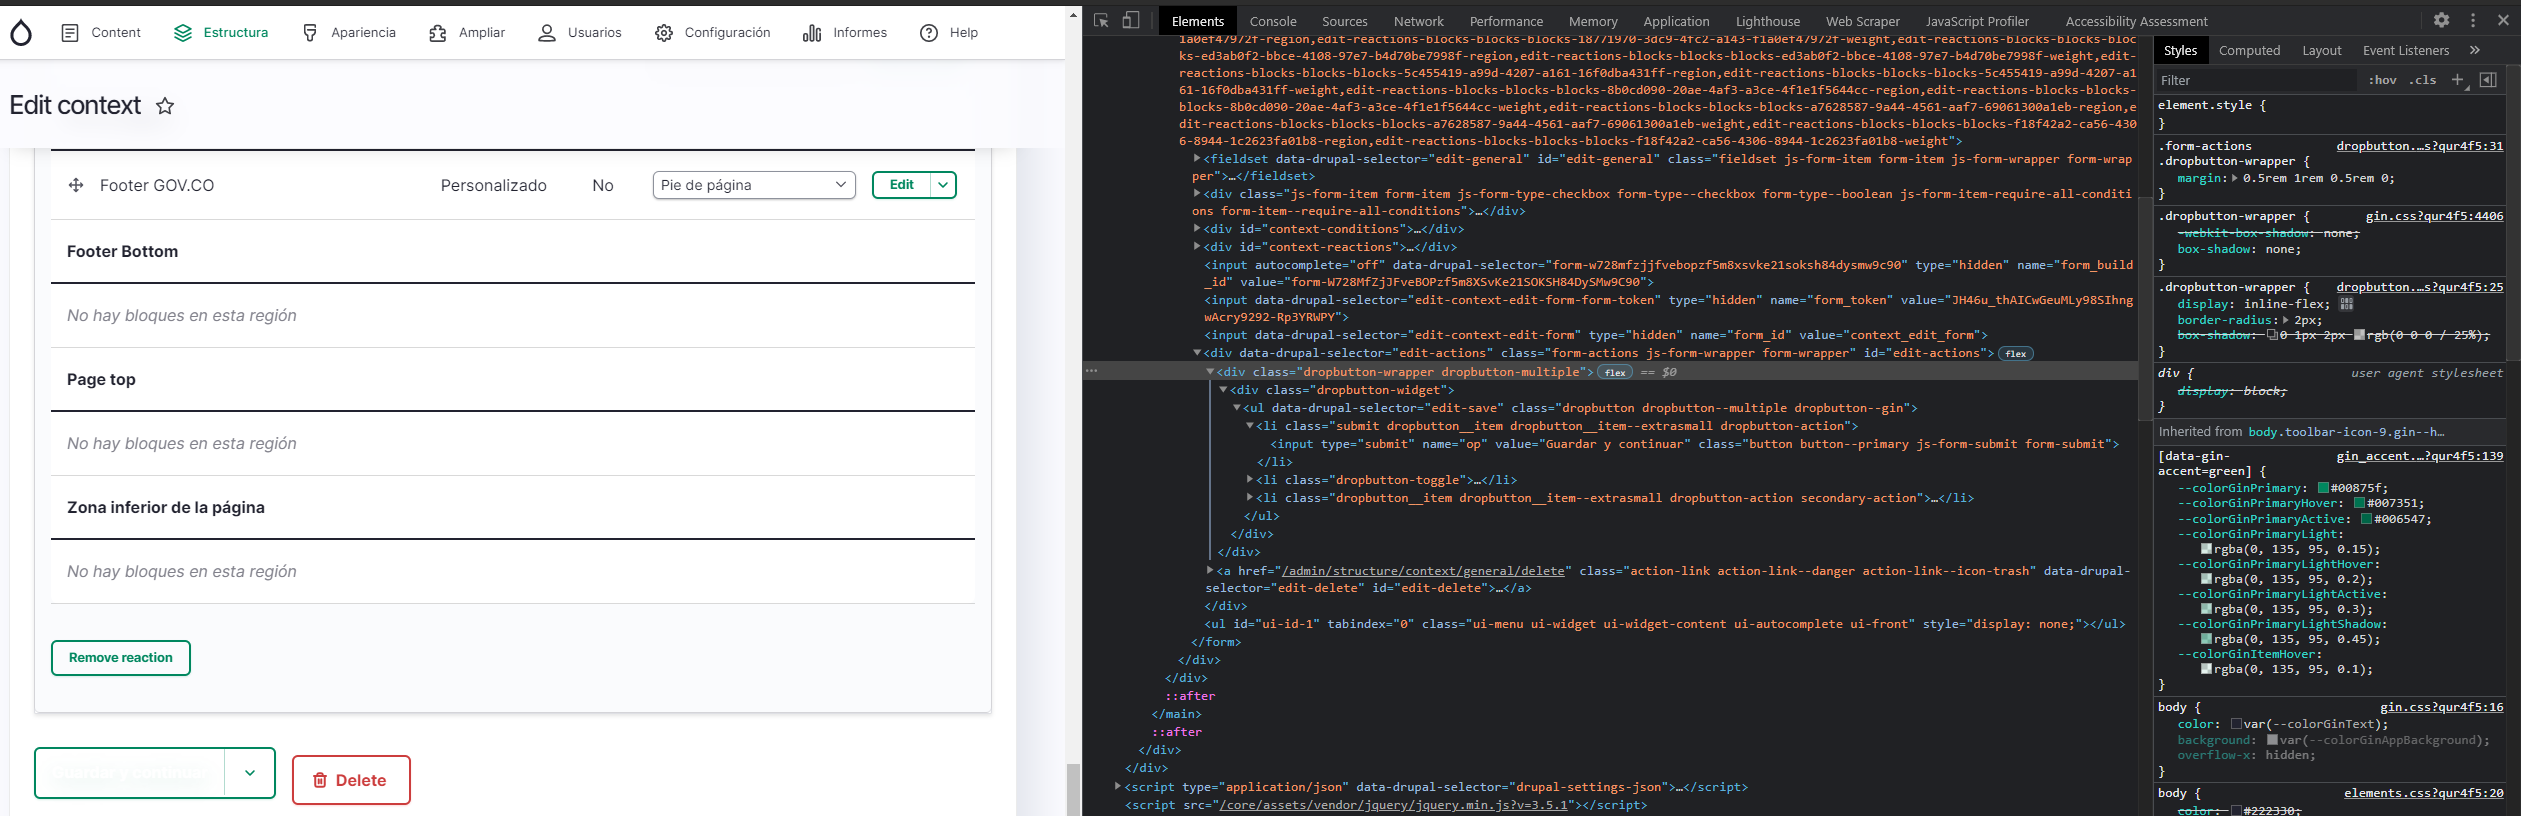Switch to the Console tab

click(1272, 21)
